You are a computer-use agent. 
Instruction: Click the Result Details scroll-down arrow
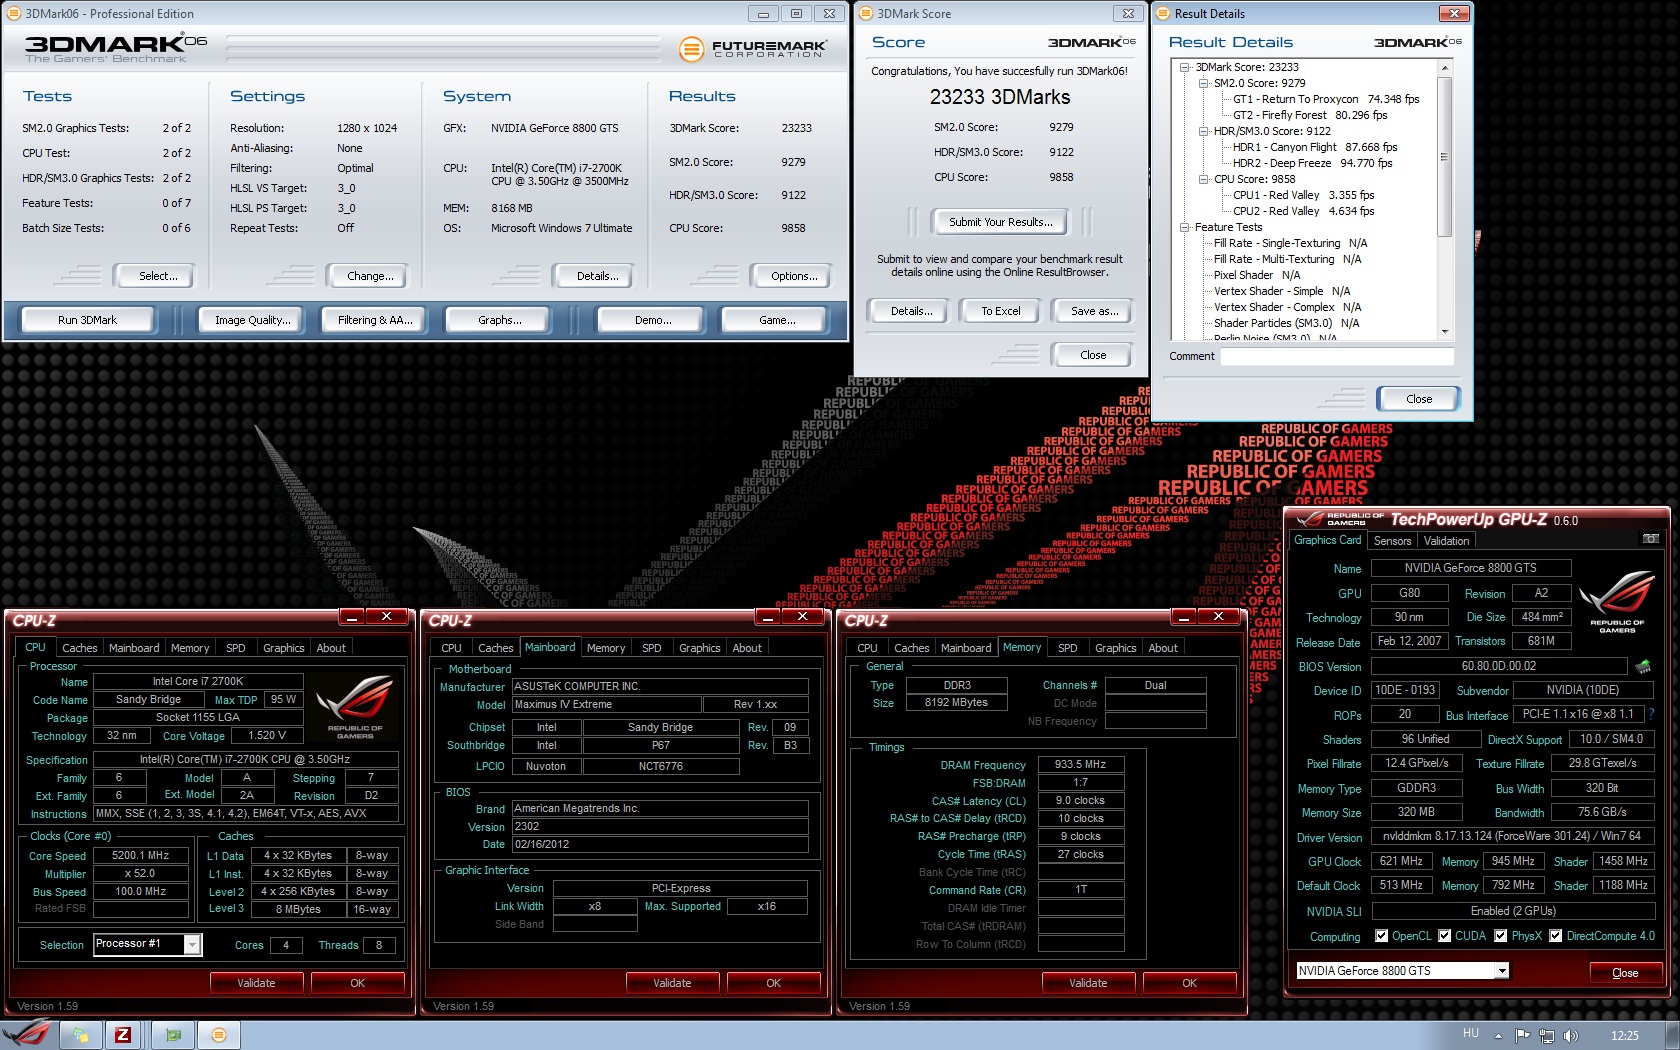point(1444,331)
